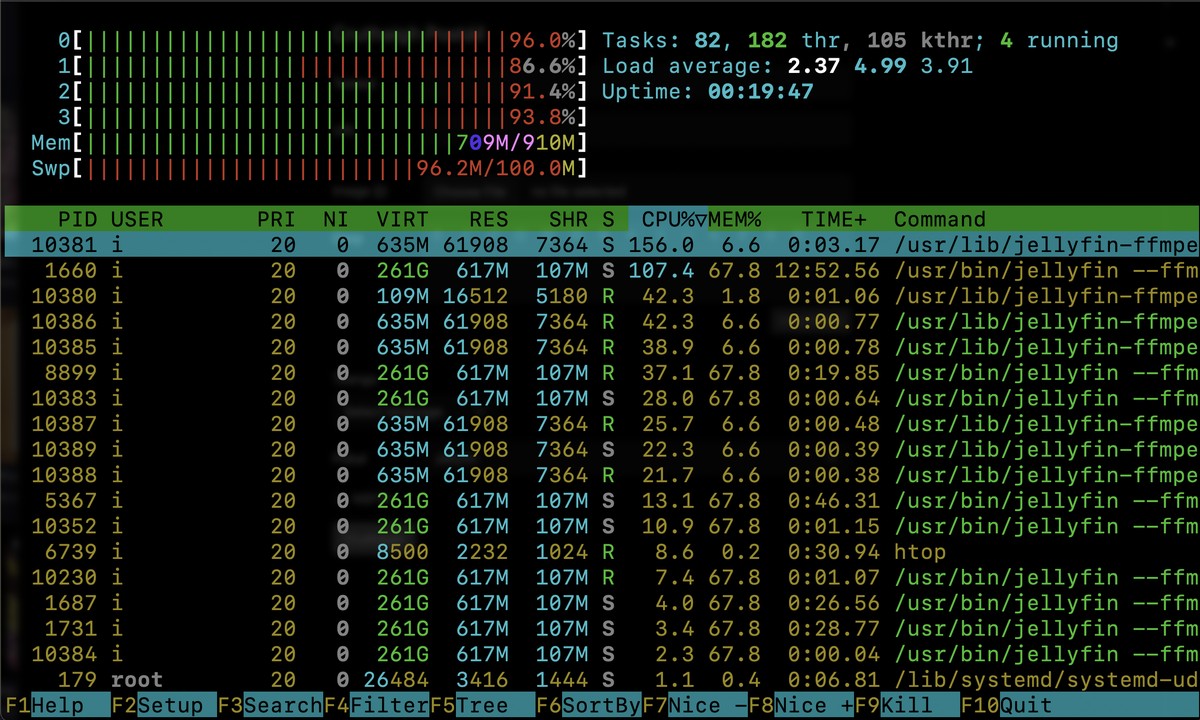Image resolution: width=1200 pixels, height=720 pixels.
Task: Switch to F5 Tree view
Action: (483, 706)
